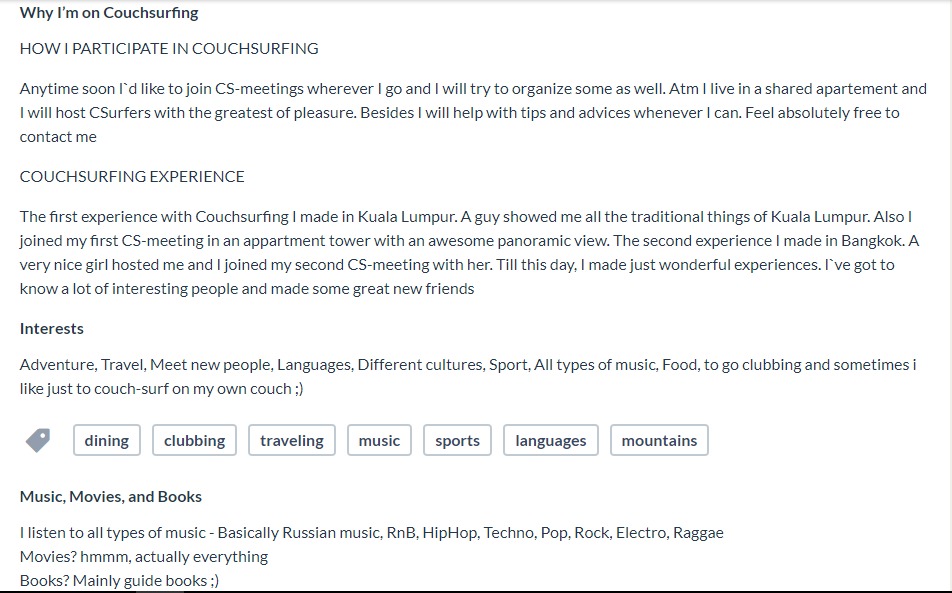Click the Why I'm on Couchsurfing heading

pos(109,13)
